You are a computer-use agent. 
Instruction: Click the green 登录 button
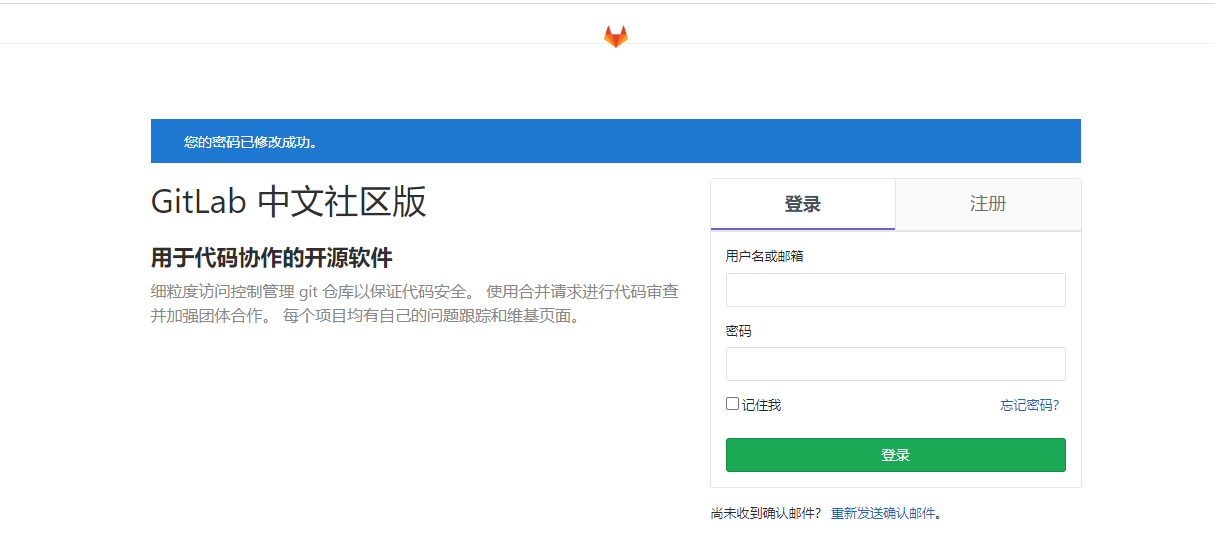coord(895,455)
